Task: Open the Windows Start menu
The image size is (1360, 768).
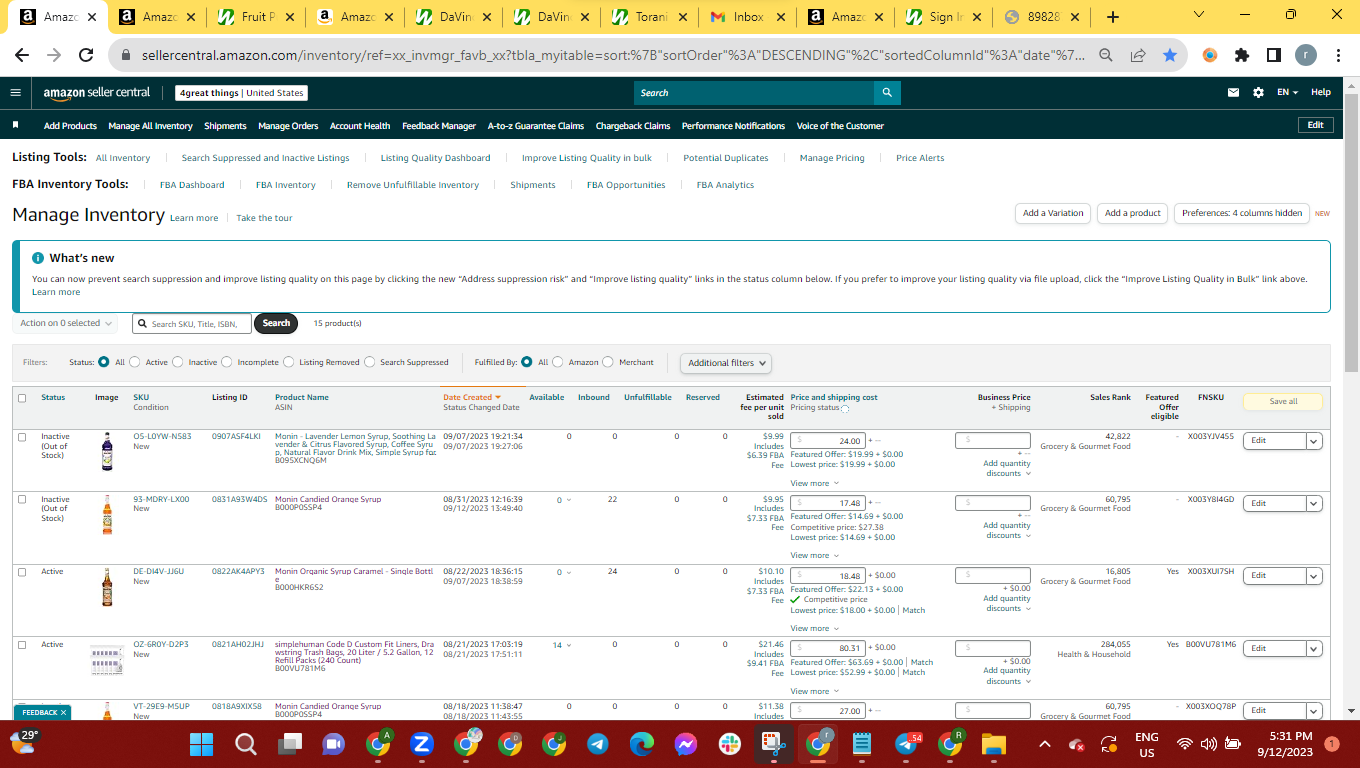Action: (x=202, y=744)
